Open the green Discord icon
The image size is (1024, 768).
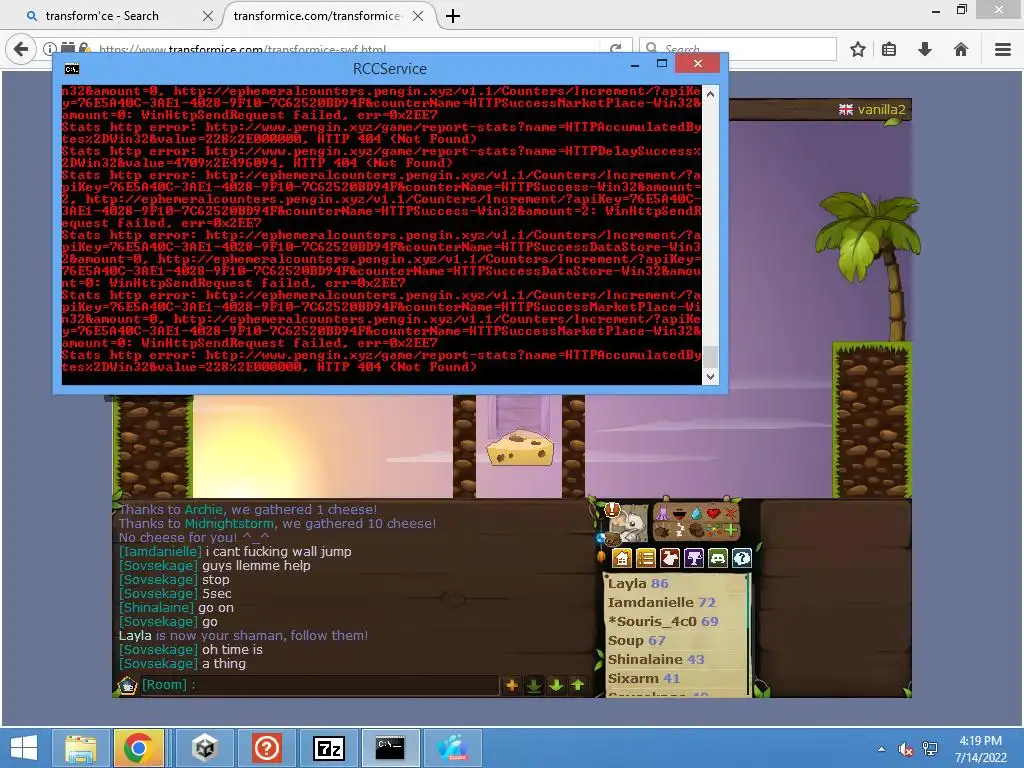(718, 558)
